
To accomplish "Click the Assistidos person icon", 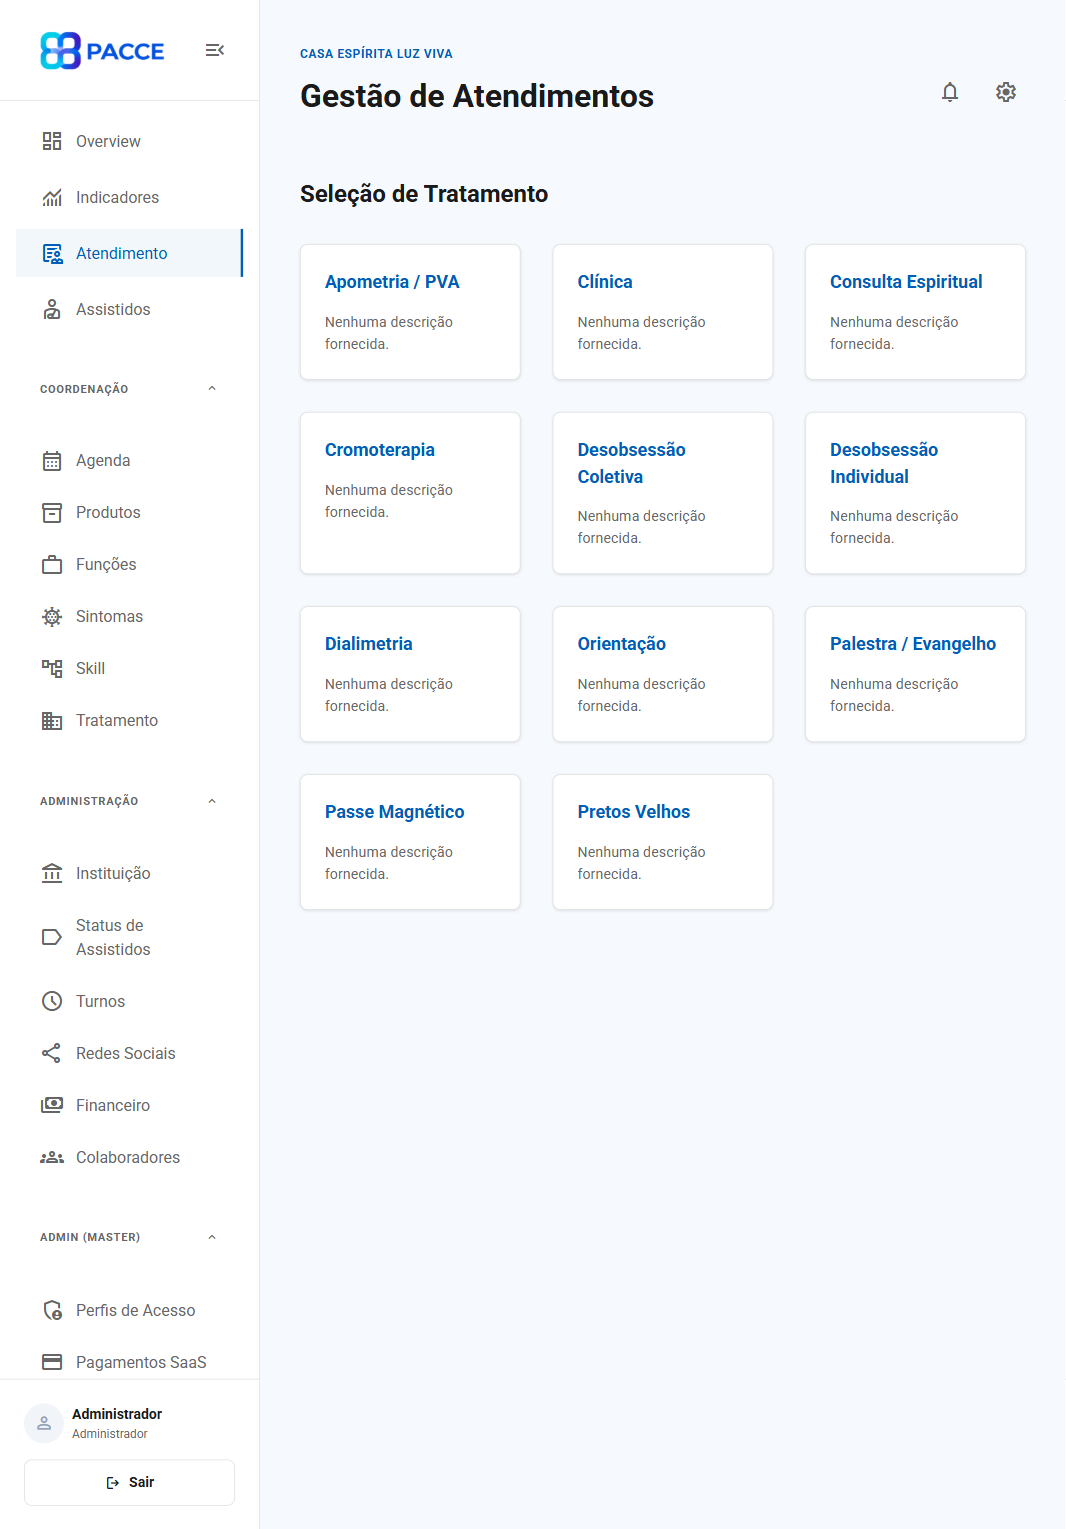I will 52,309.
